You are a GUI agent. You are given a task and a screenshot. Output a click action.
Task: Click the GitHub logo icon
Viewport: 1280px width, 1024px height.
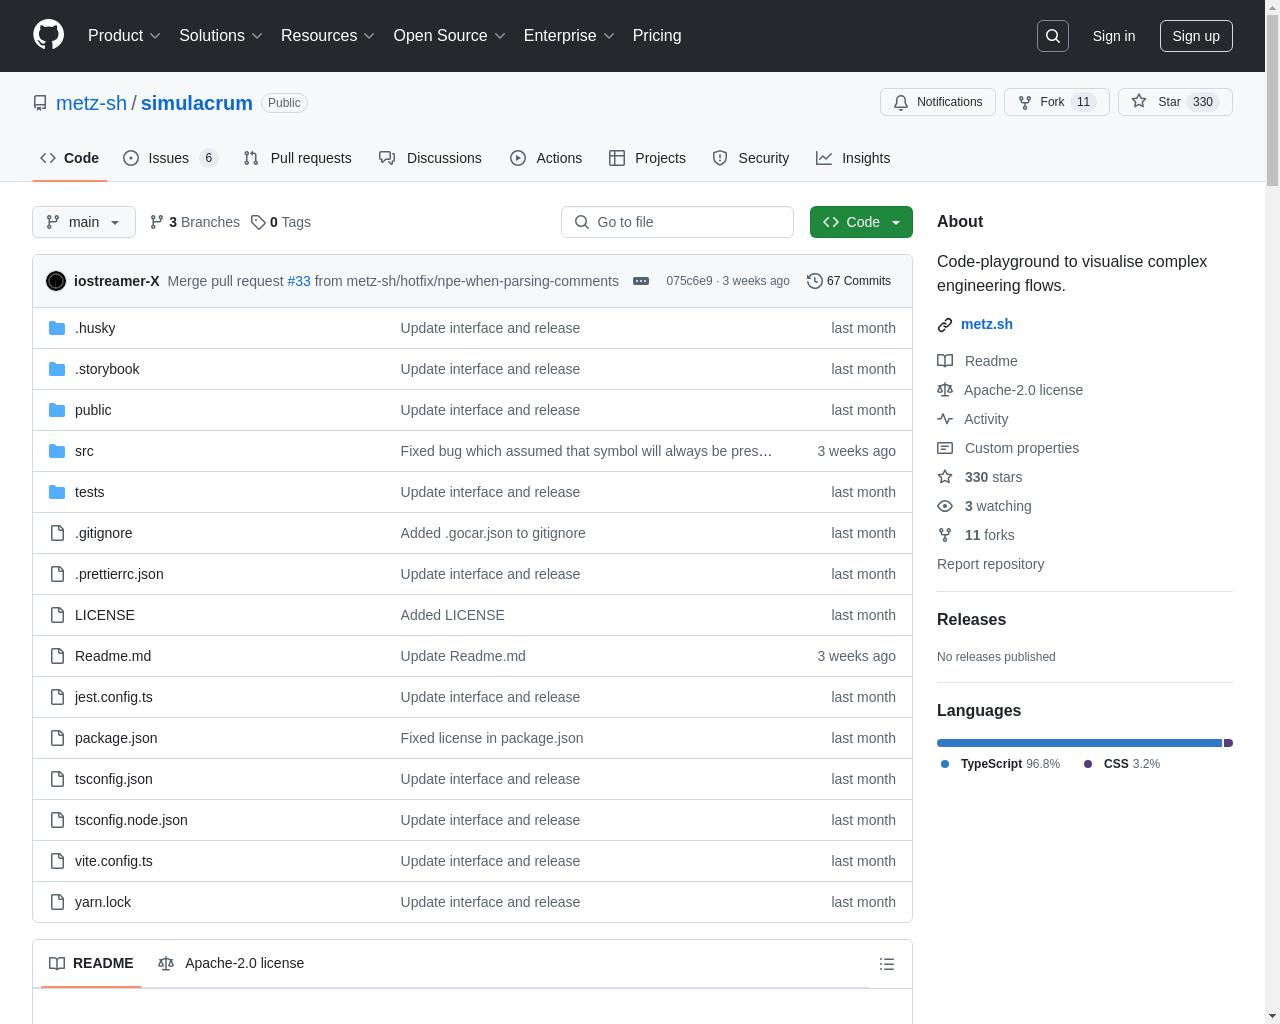pos(48,35)
